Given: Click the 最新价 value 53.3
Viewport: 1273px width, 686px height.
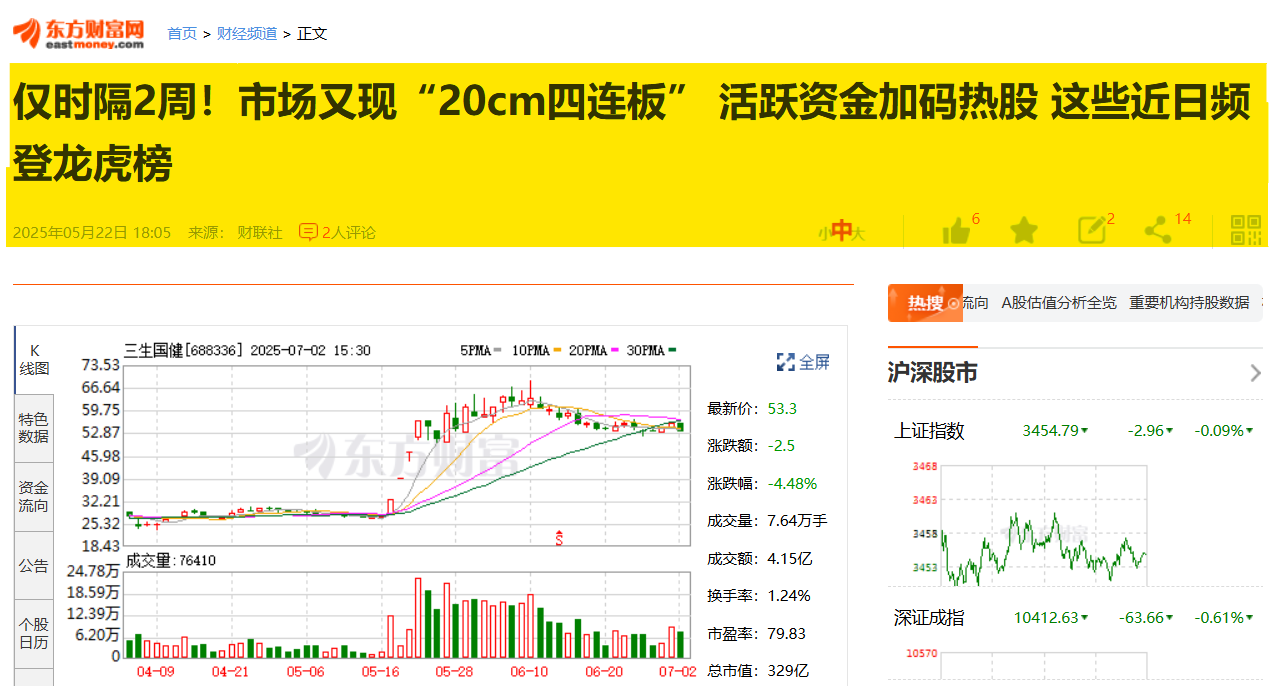Looking at the screenshot, I should [x=782, y=408].
